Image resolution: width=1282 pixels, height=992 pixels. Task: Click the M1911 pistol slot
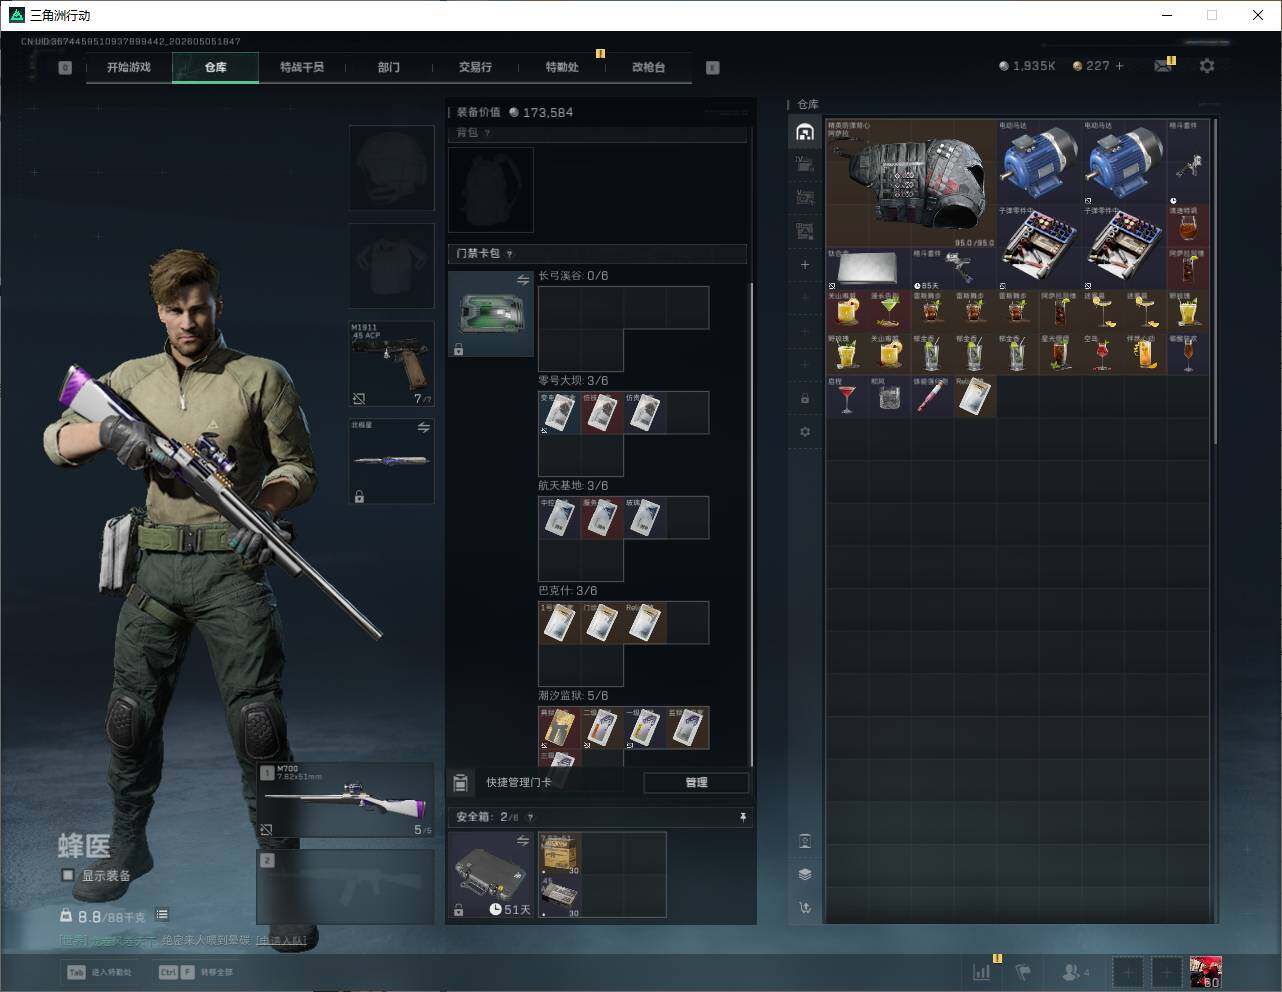click(391, 364)
